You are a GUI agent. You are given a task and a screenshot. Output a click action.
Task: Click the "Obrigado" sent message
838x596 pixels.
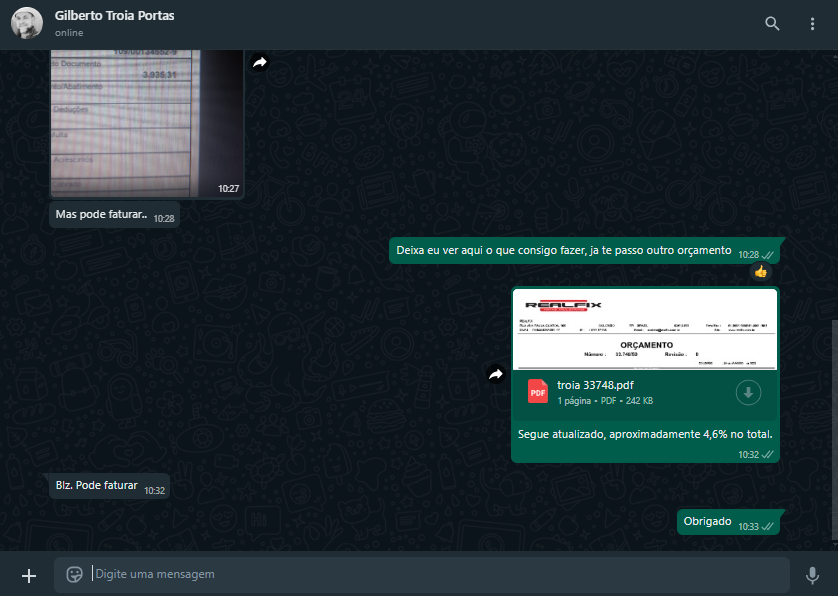[x=708, y=522]
